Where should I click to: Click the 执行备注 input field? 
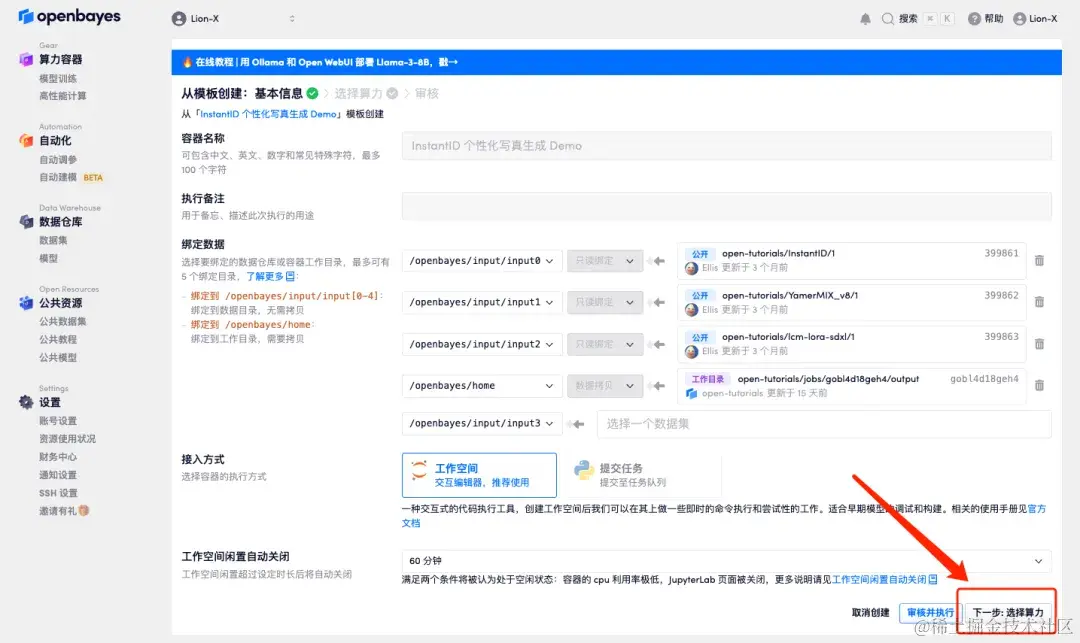tap(727, 206)
